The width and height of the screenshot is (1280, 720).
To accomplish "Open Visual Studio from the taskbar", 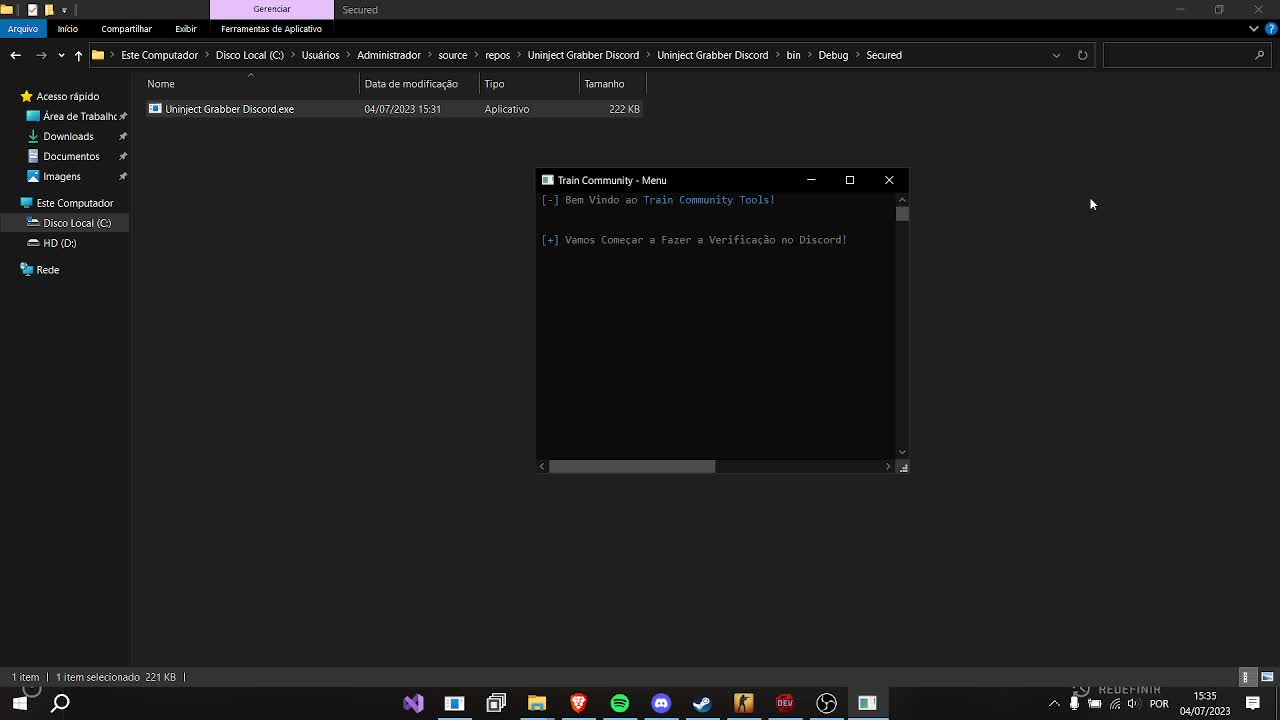I will coord(413,702).
